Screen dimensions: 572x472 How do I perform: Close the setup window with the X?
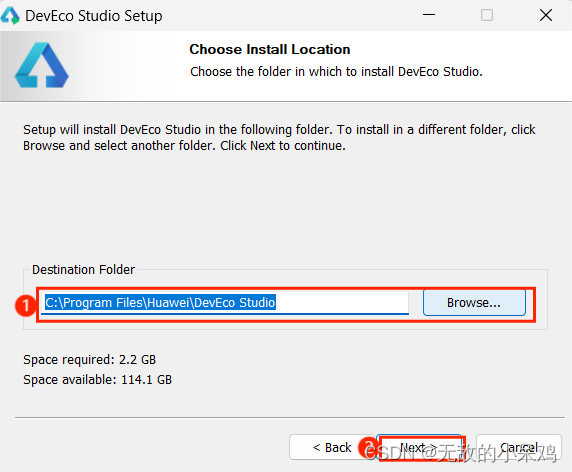click(x=546, y=15)
